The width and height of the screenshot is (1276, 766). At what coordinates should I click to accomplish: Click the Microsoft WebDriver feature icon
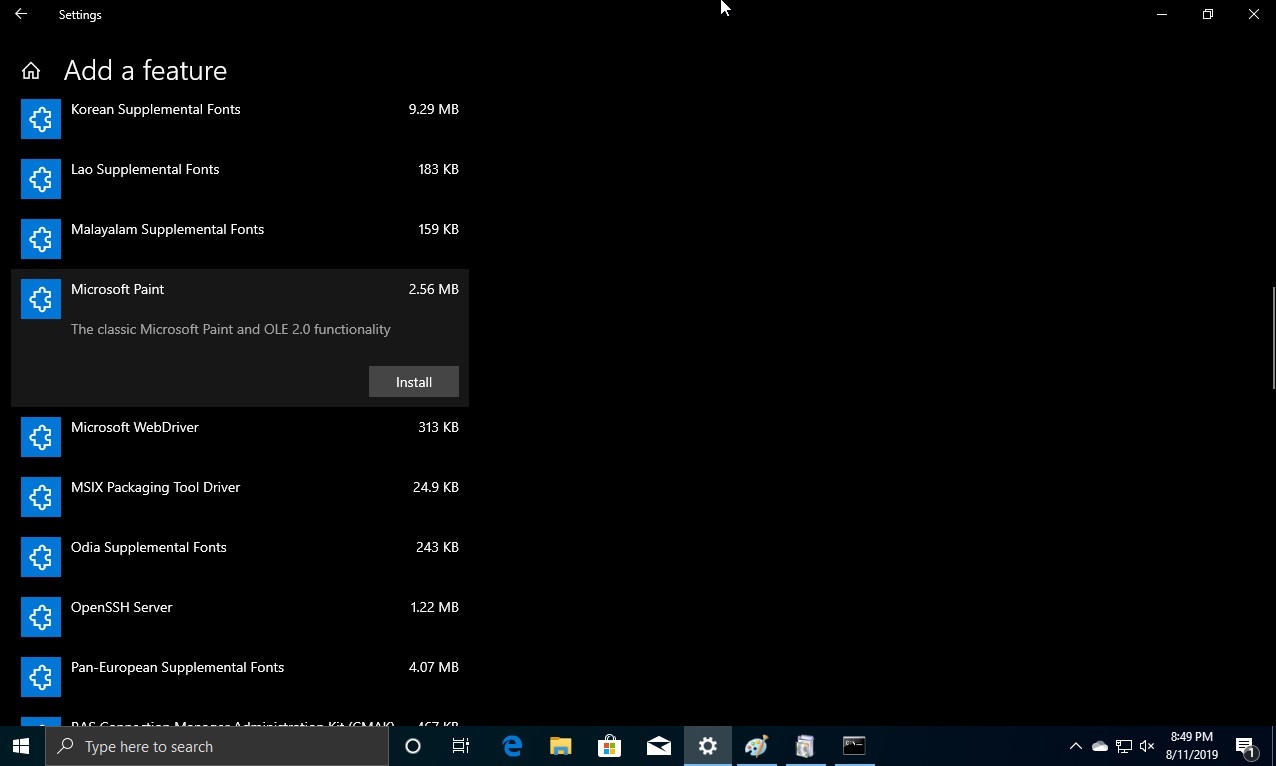point(41,437)
